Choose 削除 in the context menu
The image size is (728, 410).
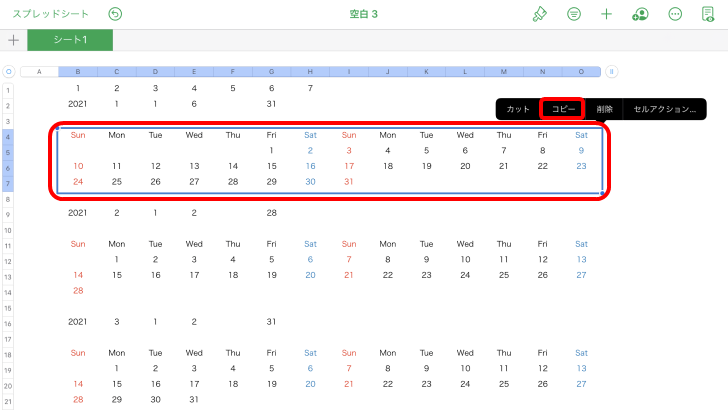(x=604, y=109)
